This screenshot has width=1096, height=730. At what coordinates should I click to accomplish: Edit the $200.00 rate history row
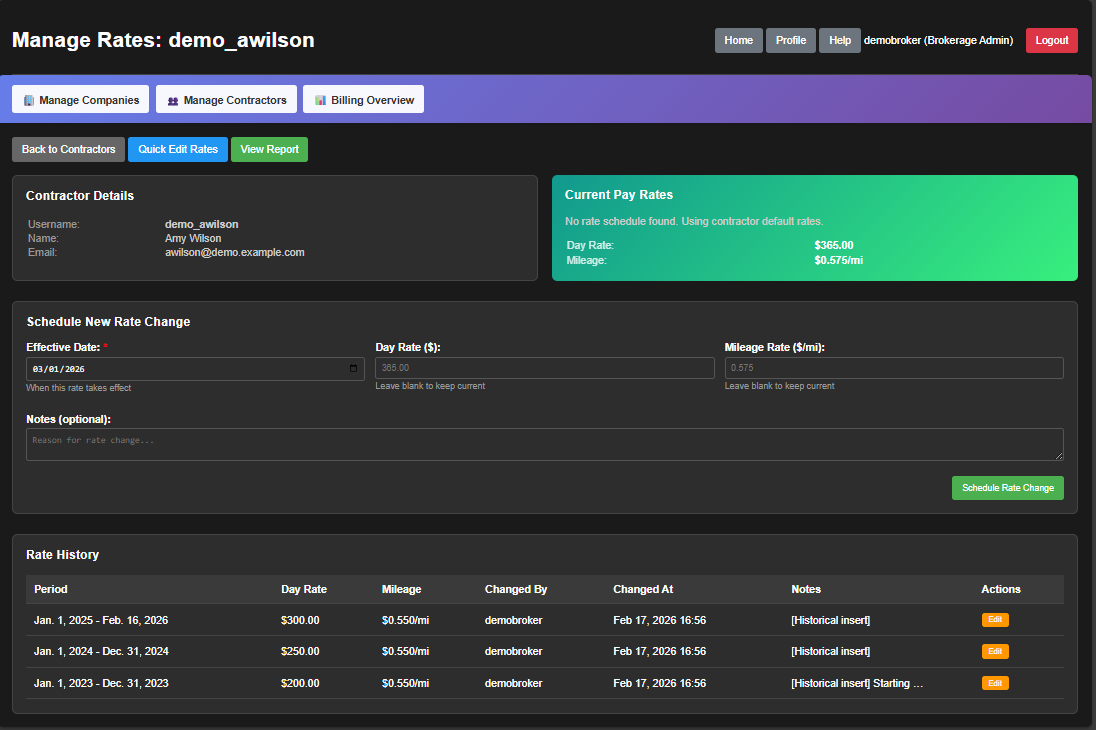(x=994, y=684)
